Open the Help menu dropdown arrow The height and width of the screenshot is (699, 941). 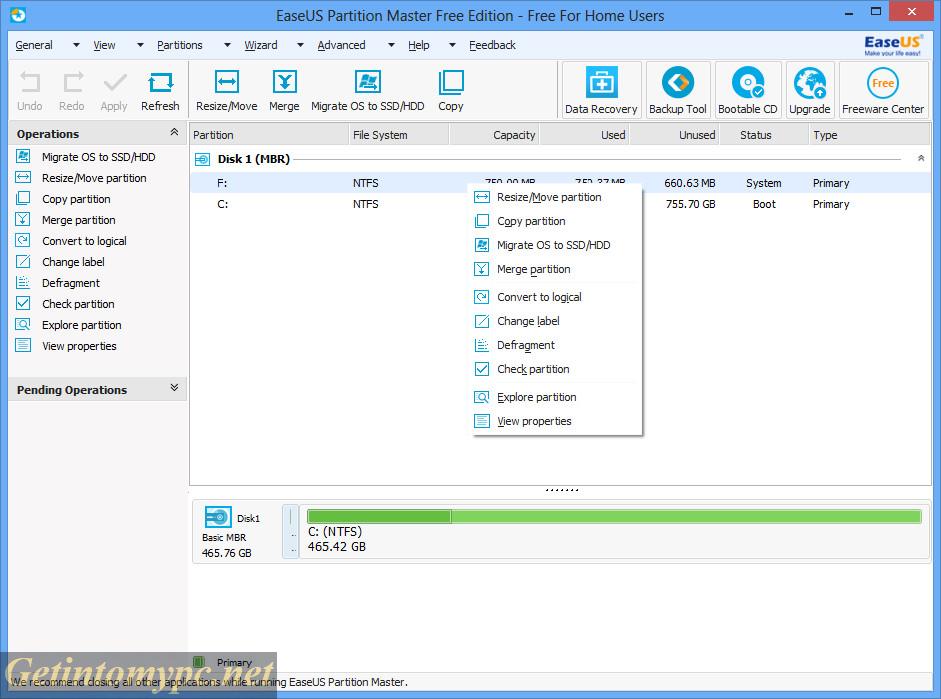point(452,45)
